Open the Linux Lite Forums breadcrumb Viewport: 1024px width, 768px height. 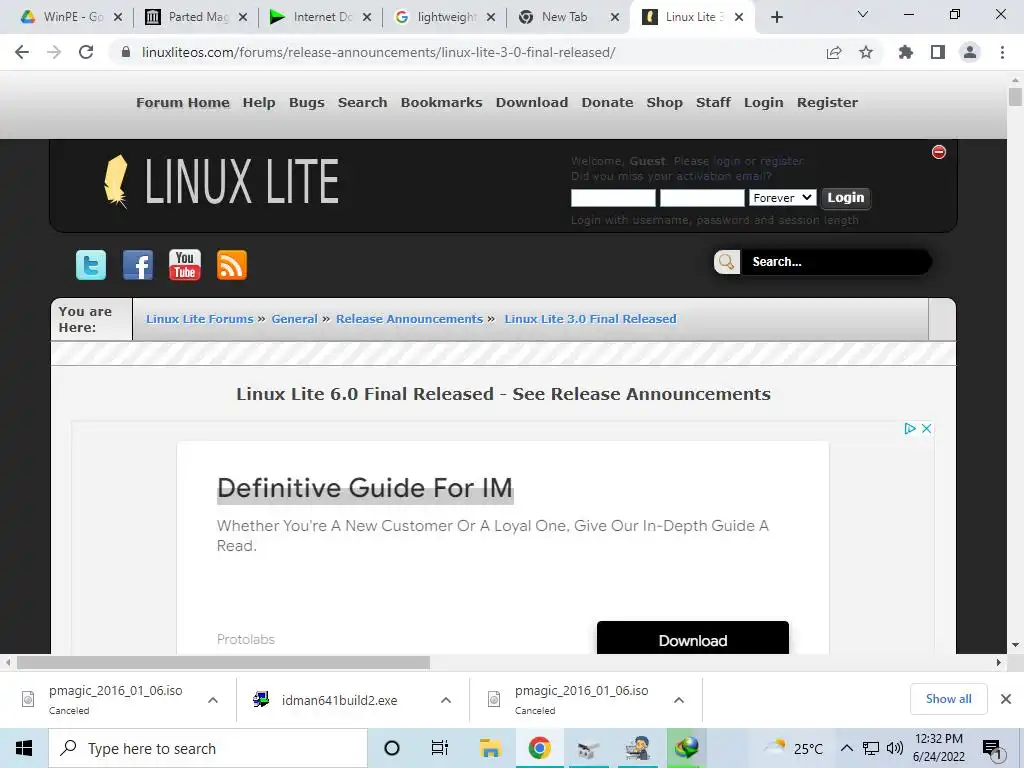coord(199,319)
